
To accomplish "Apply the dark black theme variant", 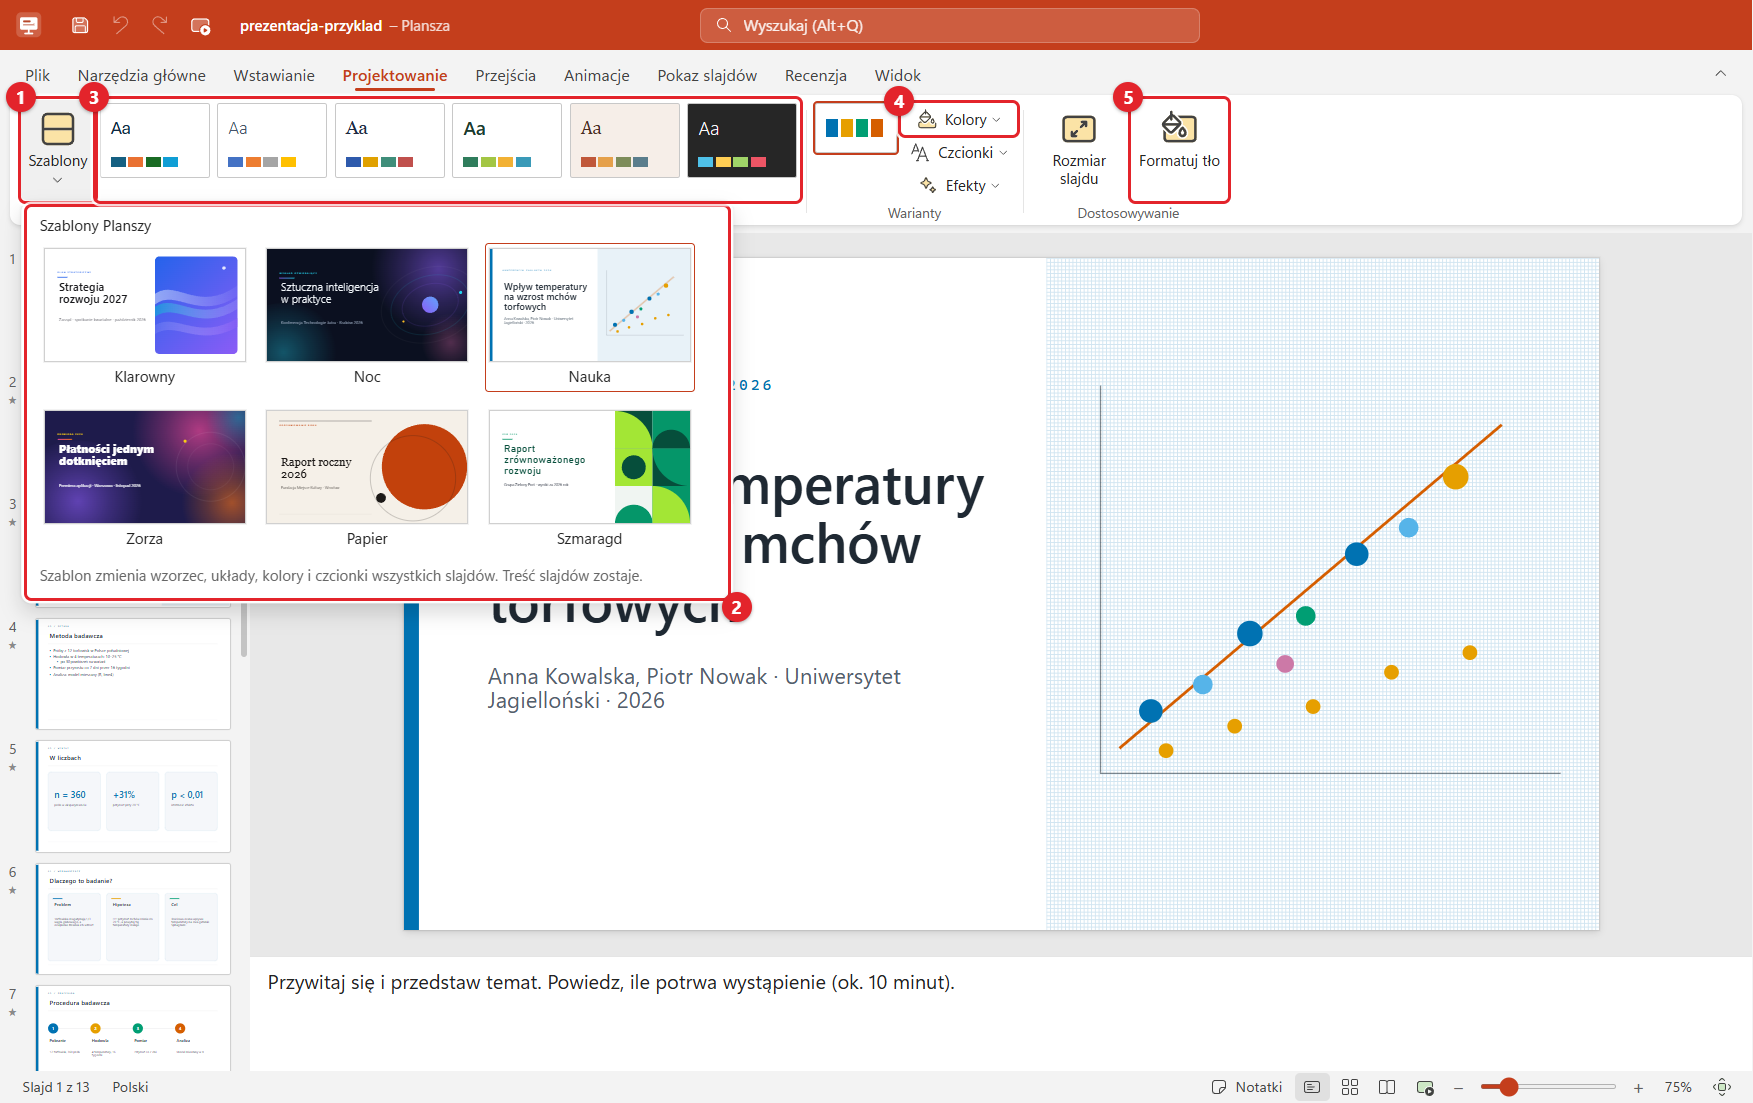I will [742, 140].
